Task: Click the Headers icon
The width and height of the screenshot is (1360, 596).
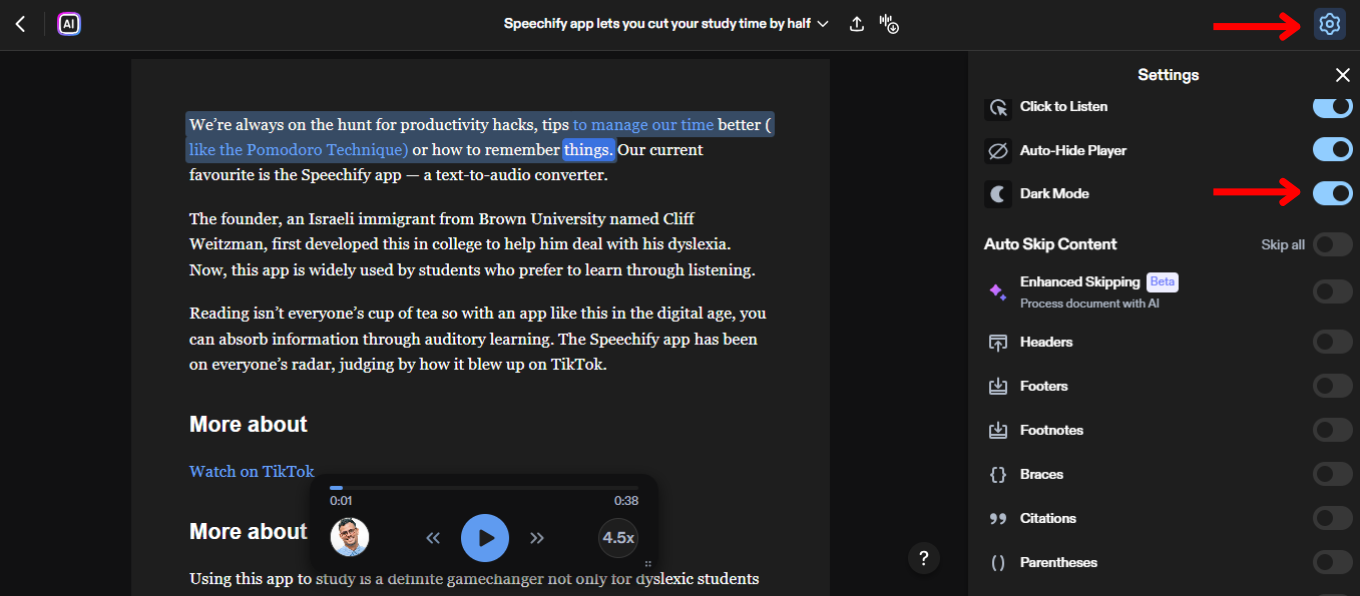Action: 997,342
